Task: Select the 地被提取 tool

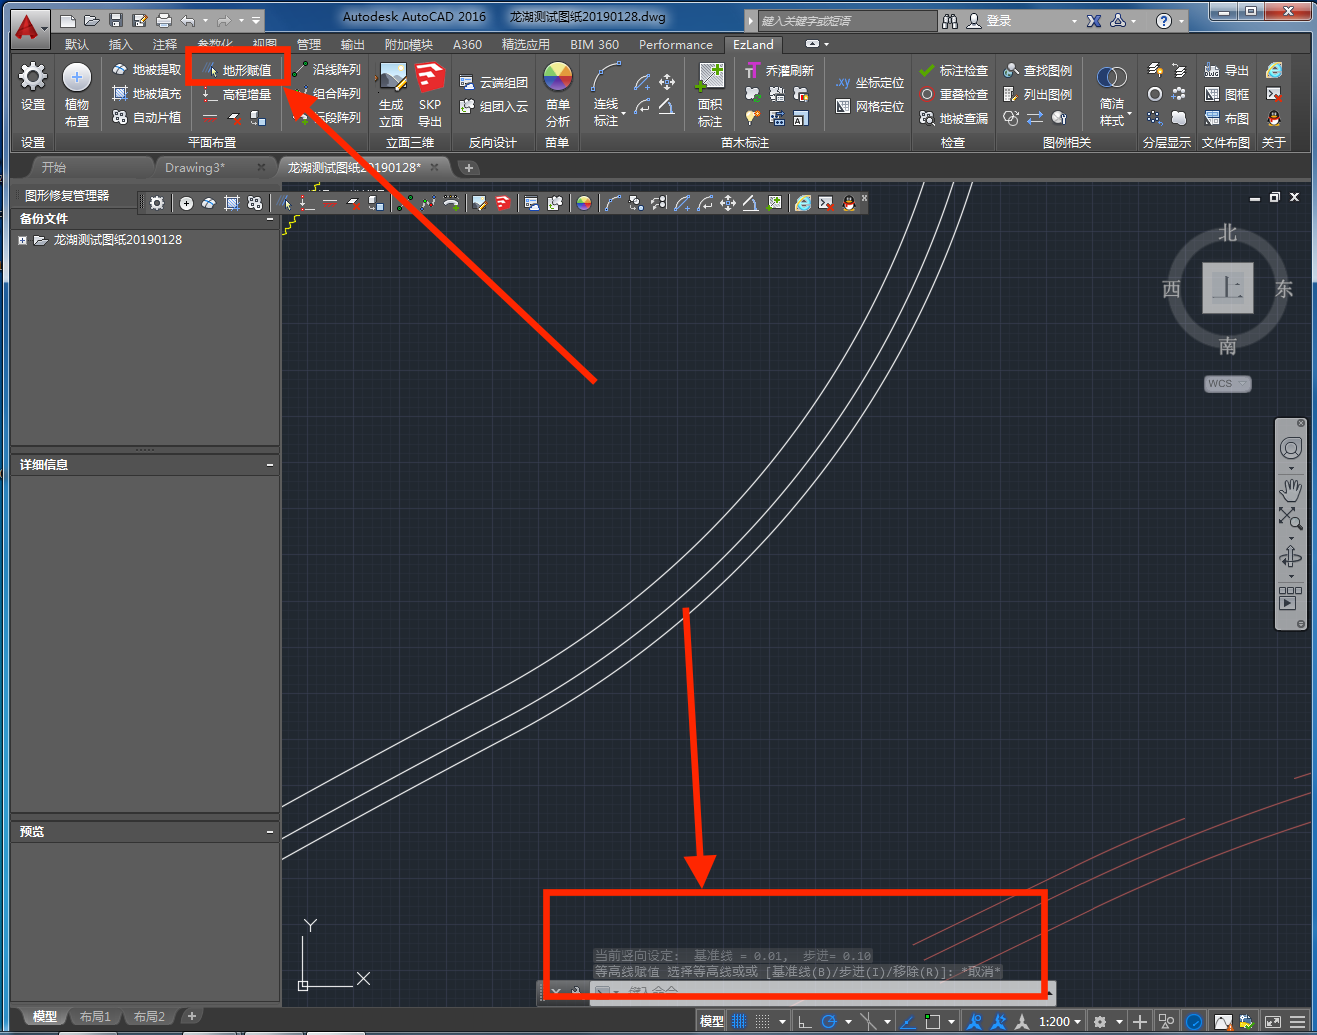Action: [147, 70]
